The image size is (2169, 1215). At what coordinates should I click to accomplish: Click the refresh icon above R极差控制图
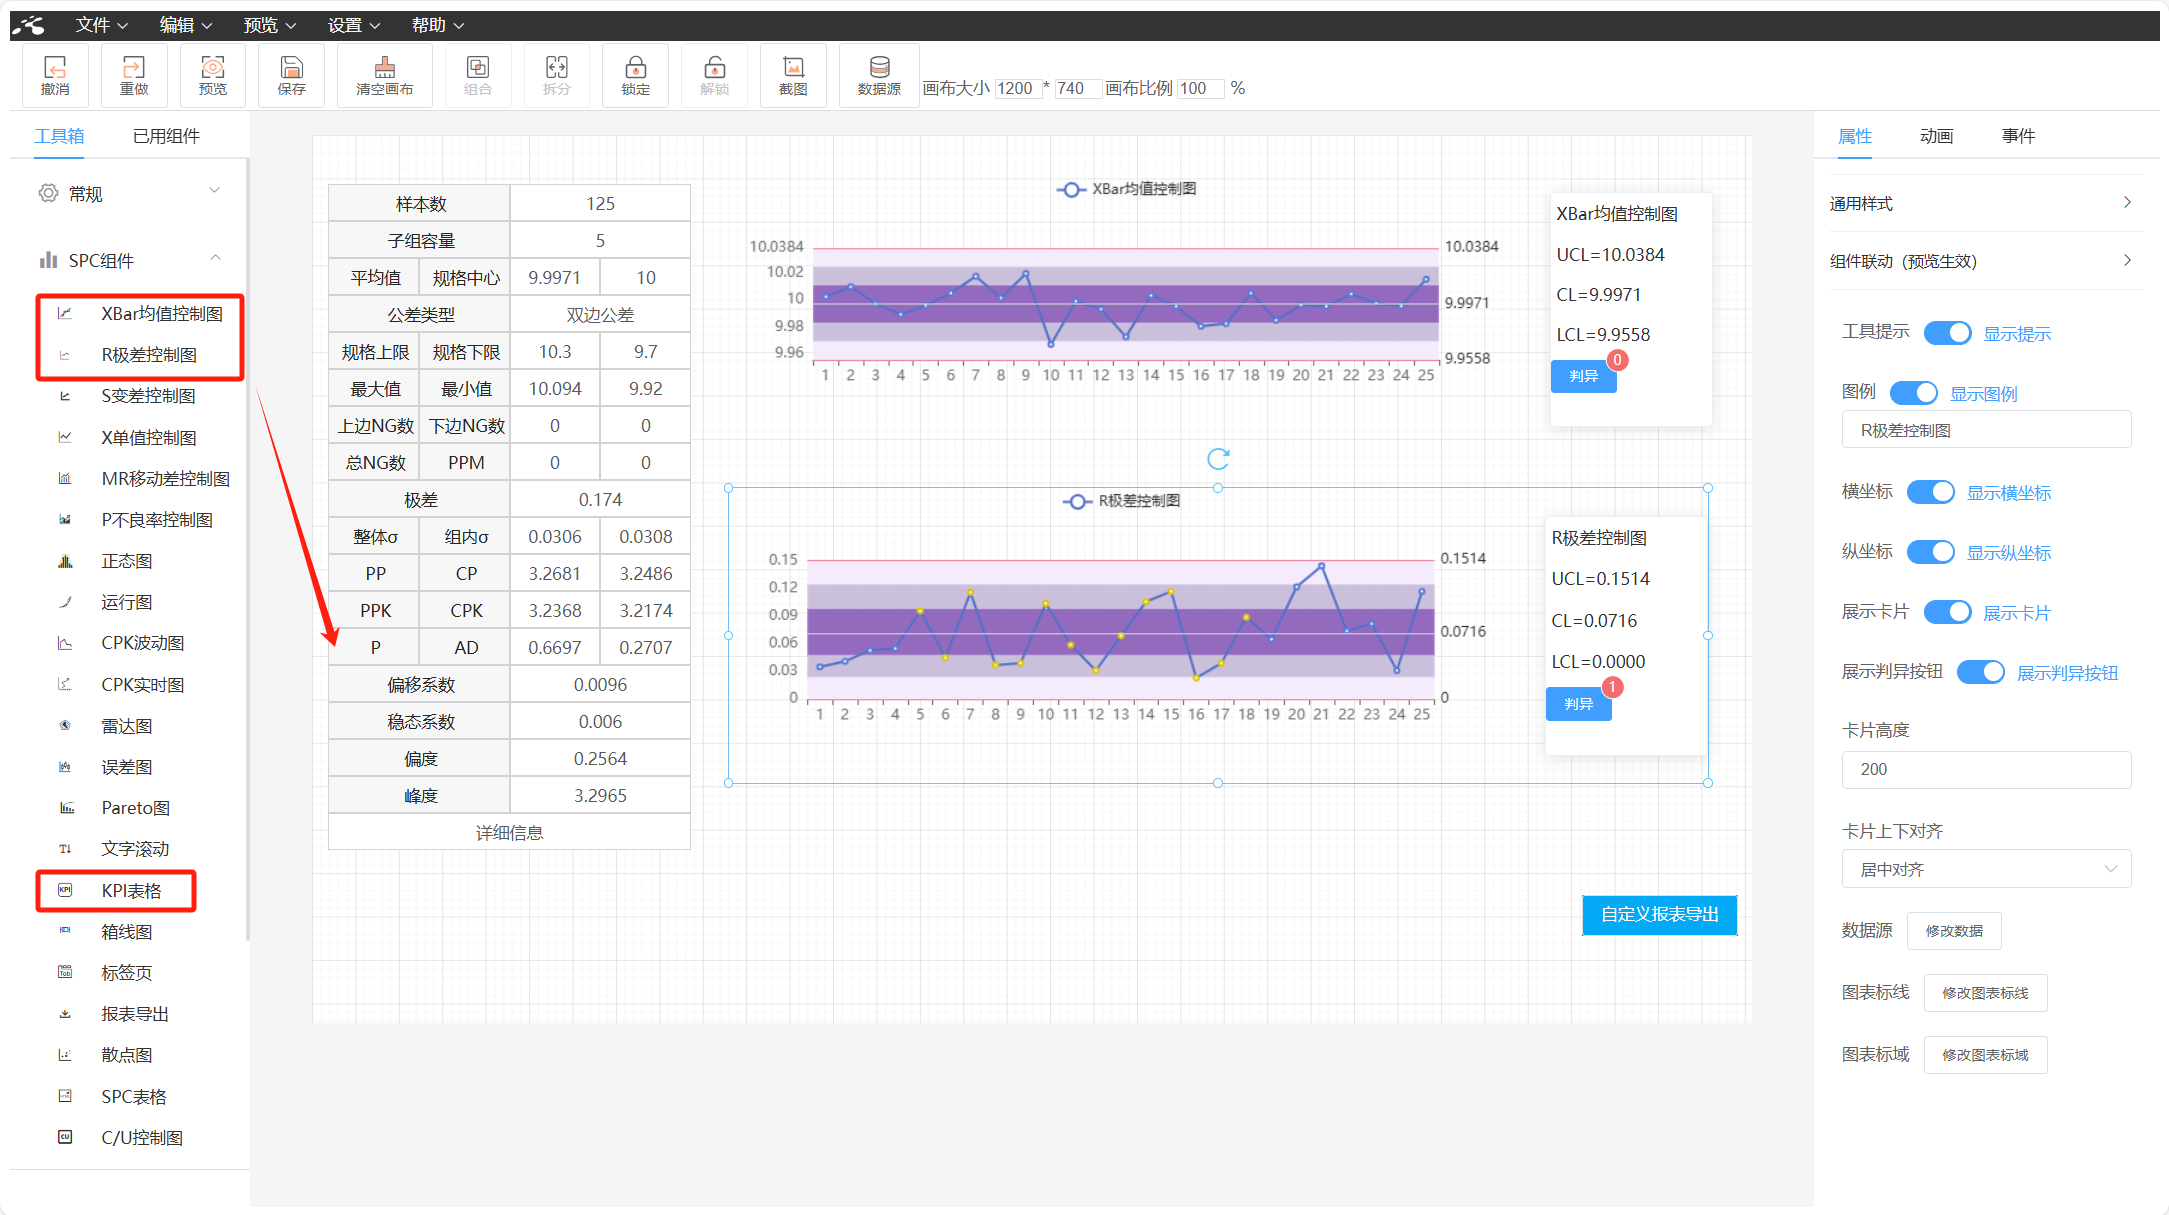click(x=1217, y=459)
